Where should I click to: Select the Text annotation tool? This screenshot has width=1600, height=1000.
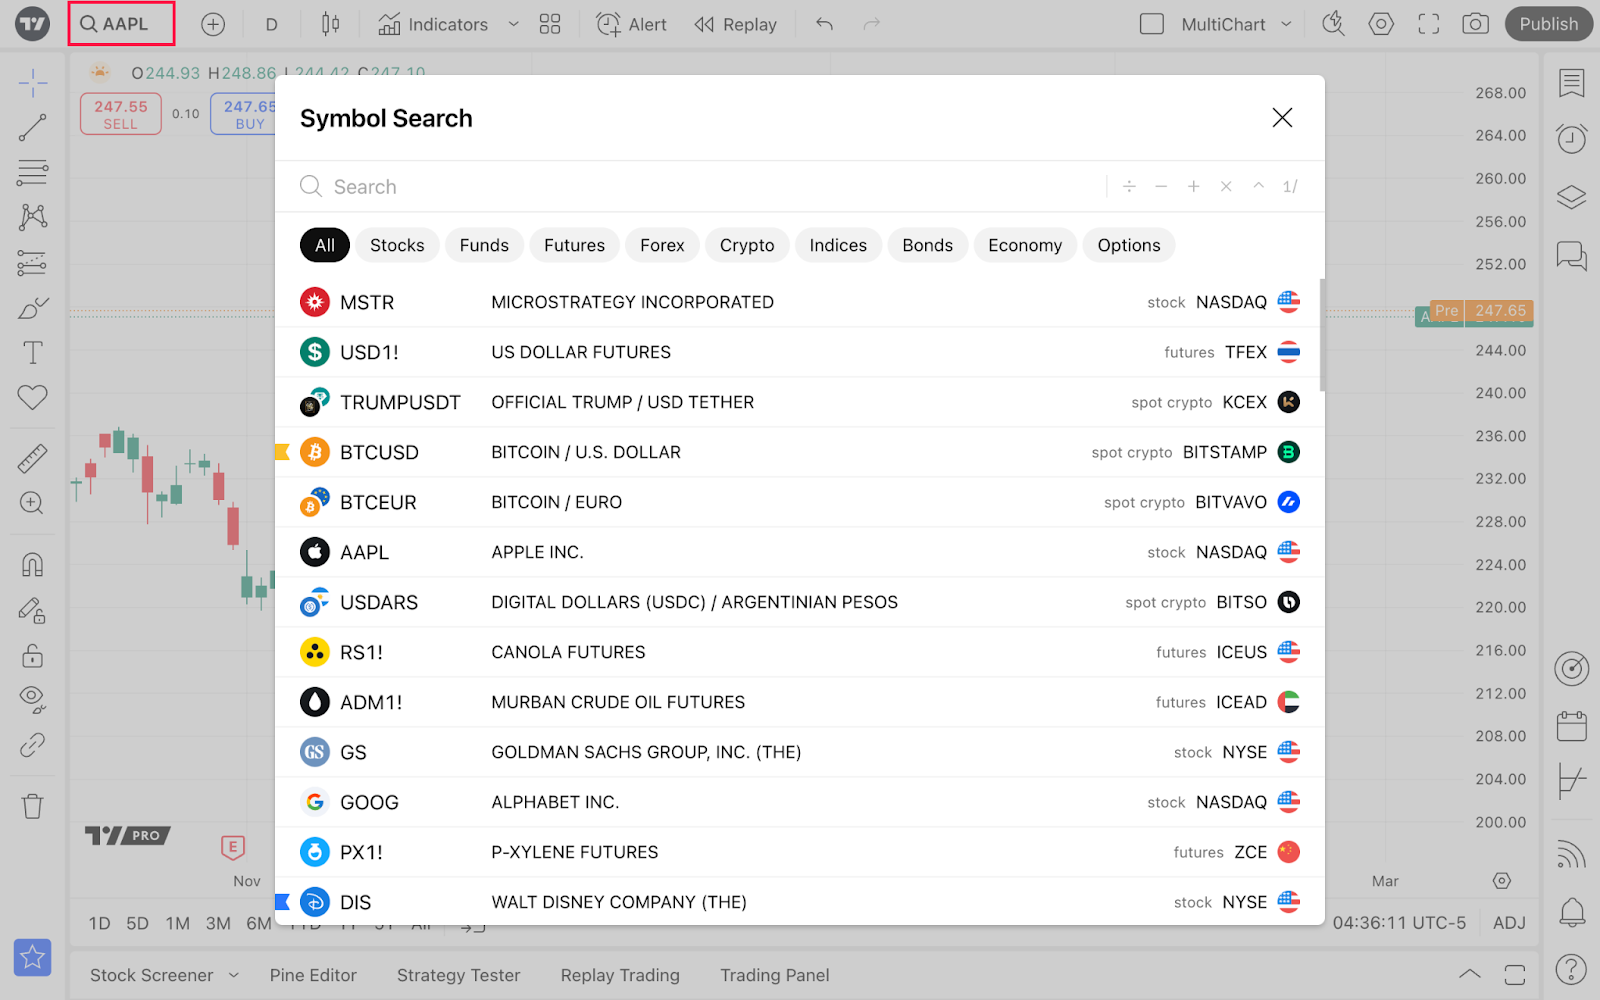33,352
